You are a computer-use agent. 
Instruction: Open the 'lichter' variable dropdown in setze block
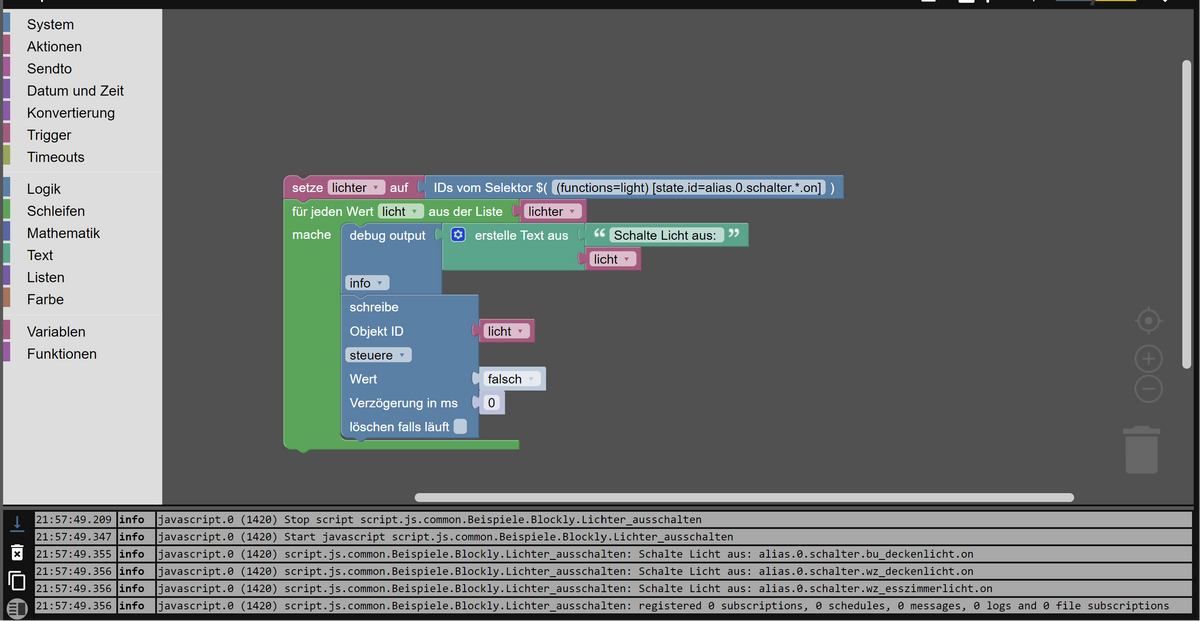pos(356,187)
